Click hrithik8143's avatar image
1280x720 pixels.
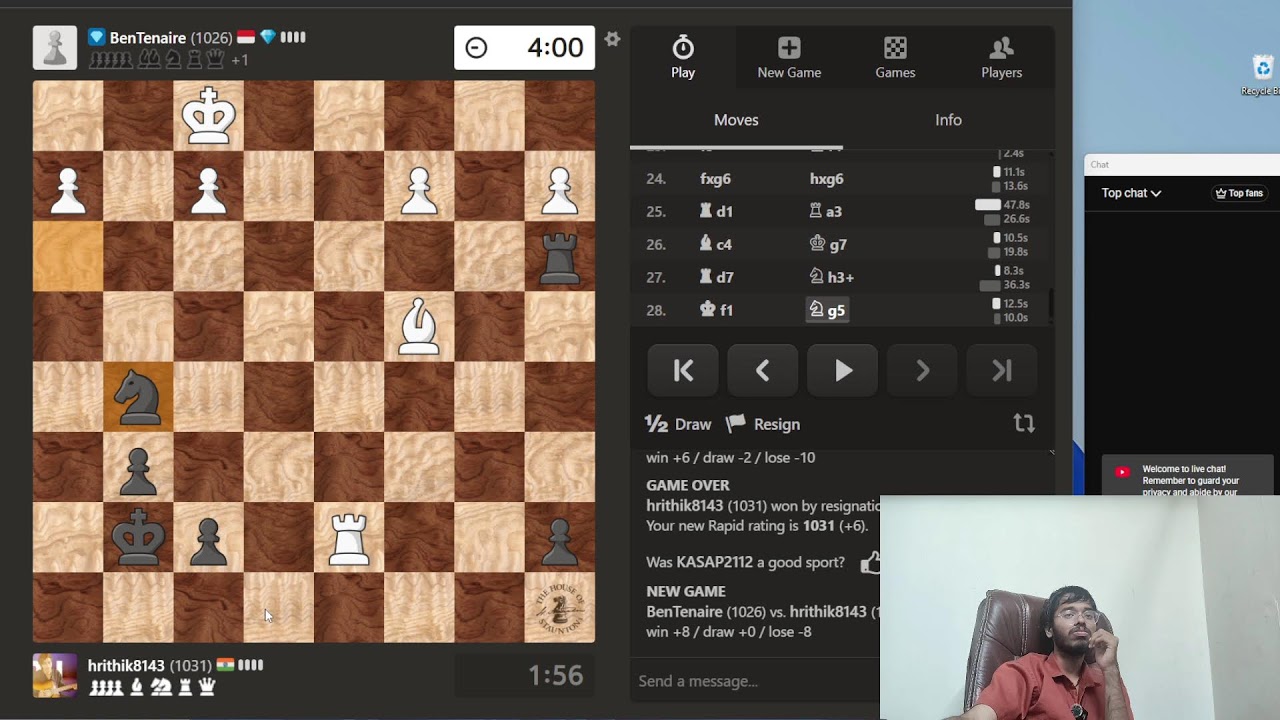[54, 676]
